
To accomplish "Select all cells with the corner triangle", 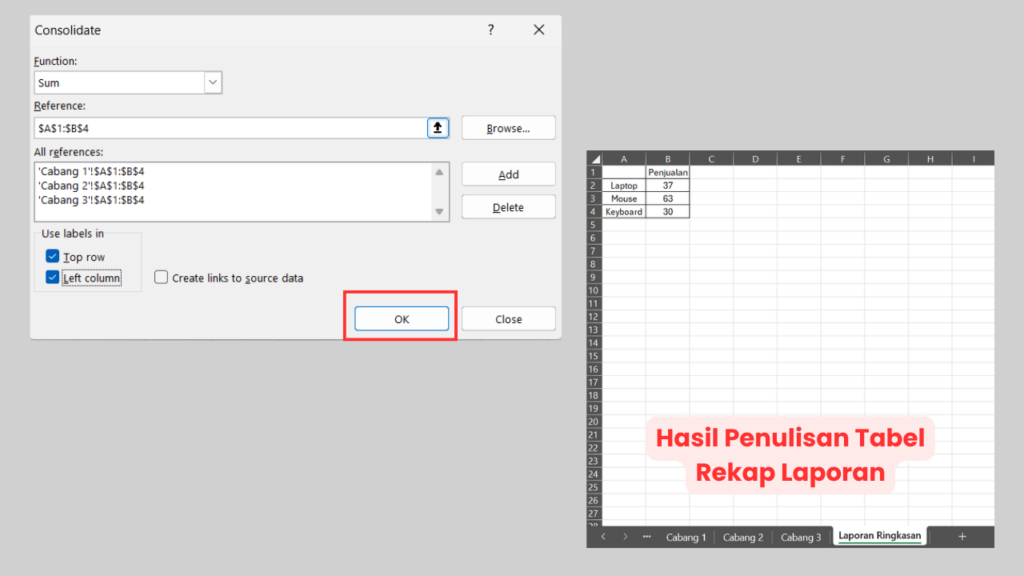I will (595, 158).
